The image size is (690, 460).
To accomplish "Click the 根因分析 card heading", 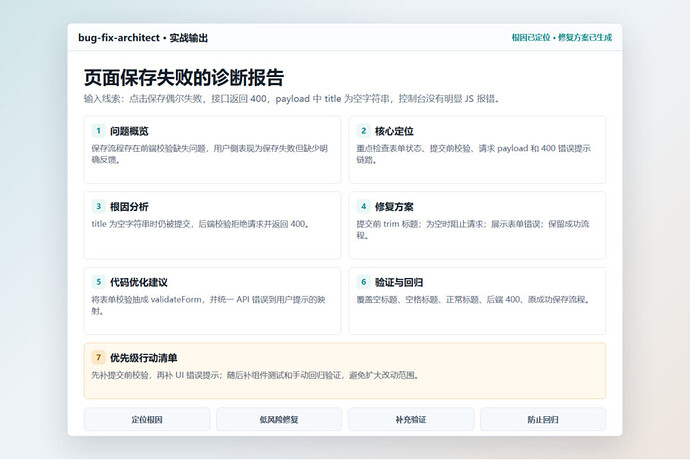I will (x=129, y=207).
